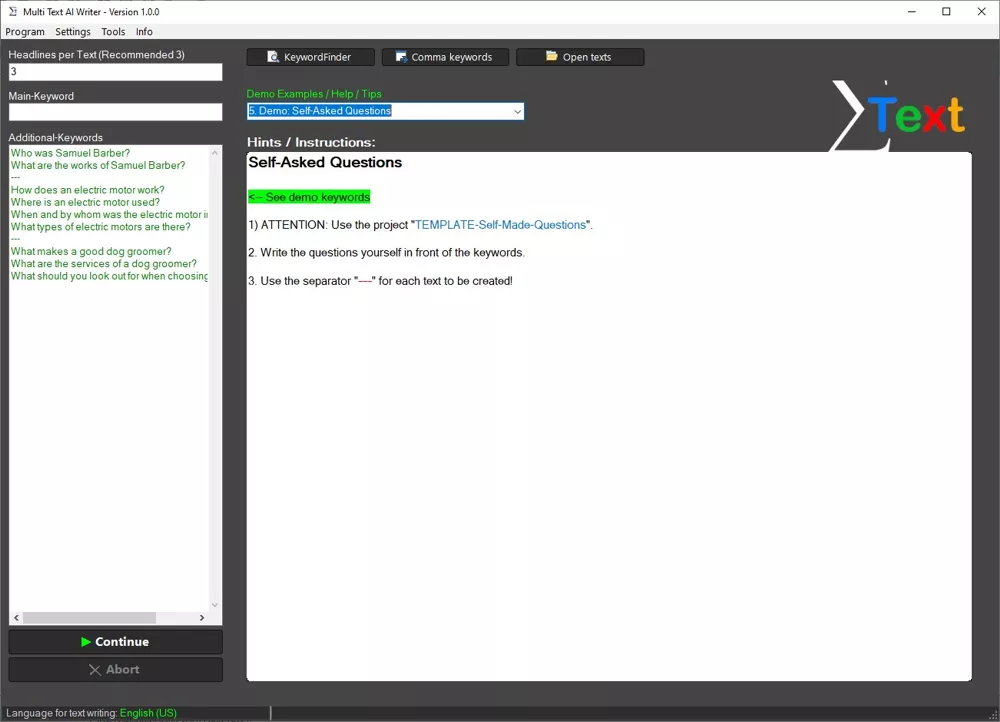Click the Open texts folder icon
Screen dimensions: 1000x722
click(x=552, y=56)
